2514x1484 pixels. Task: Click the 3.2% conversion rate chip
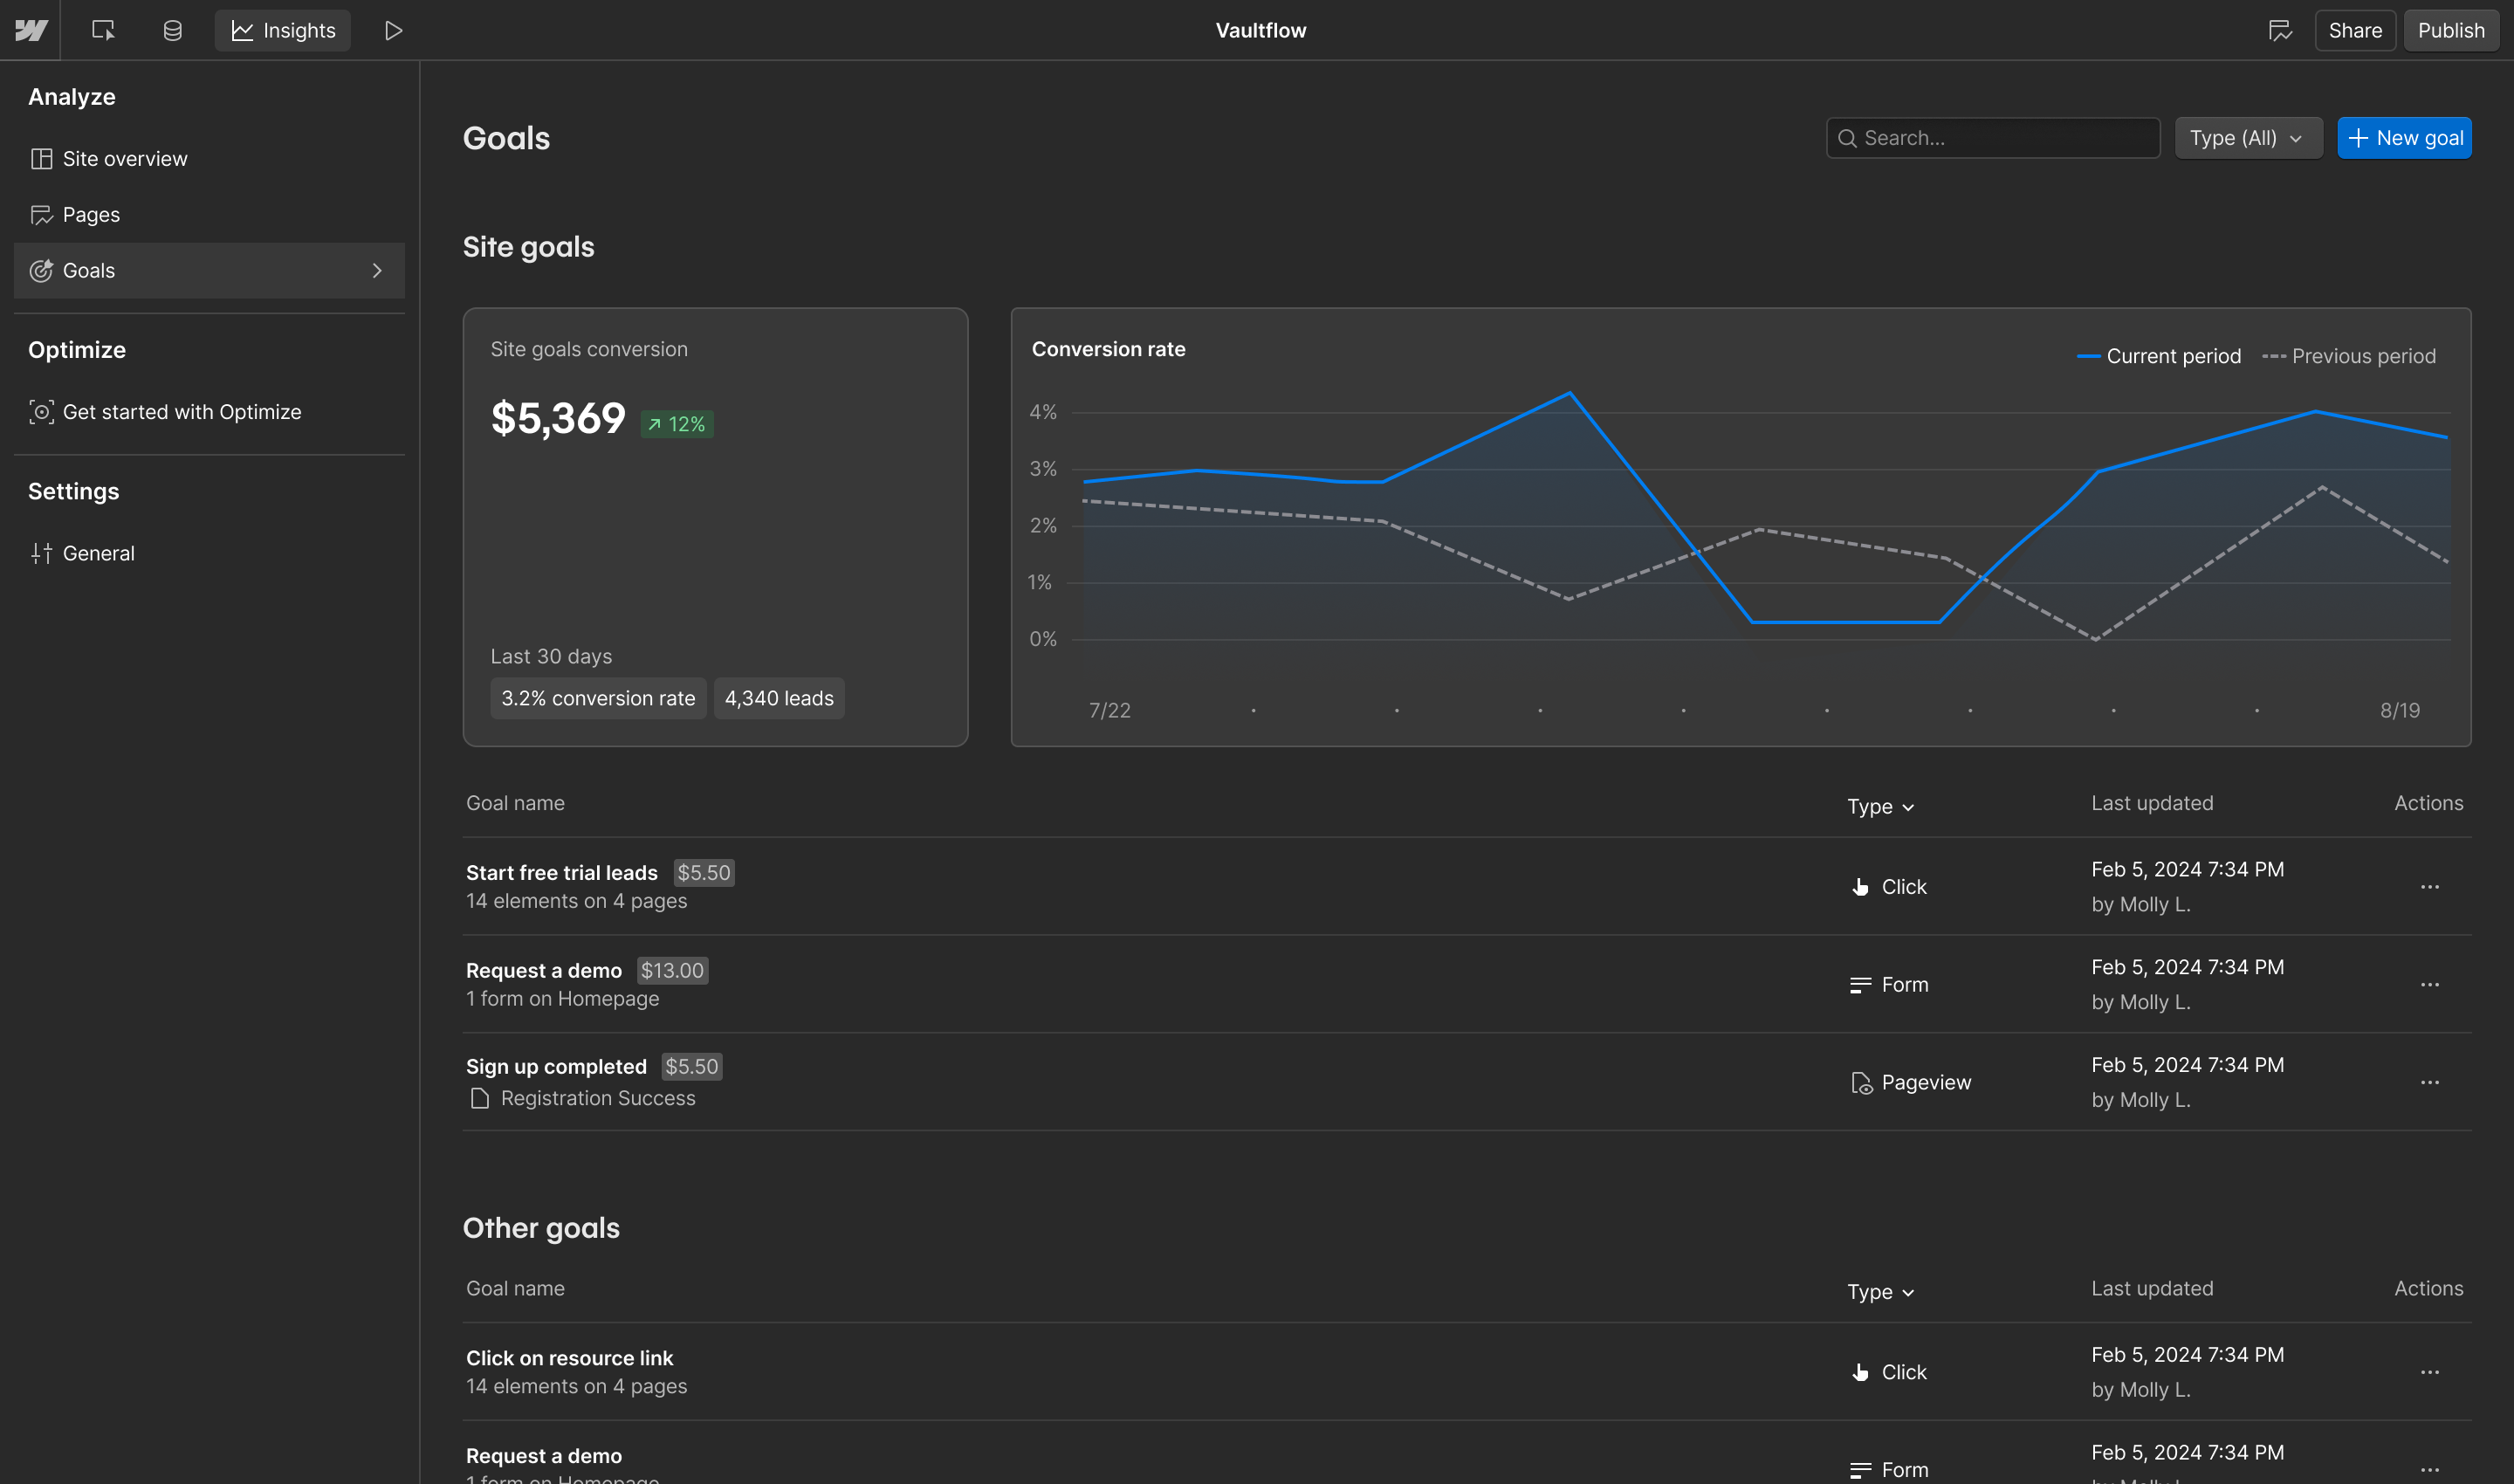pos(597,698)
